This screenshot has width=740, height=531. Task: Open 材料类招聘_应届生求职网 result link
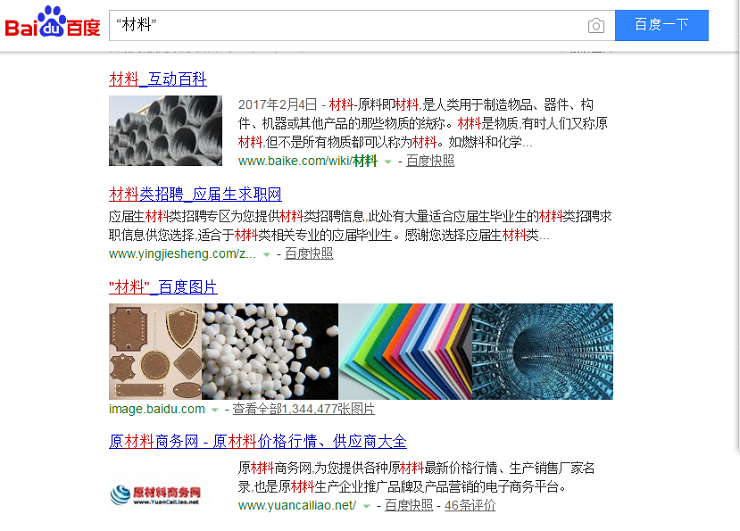click(x=195, y=194)
